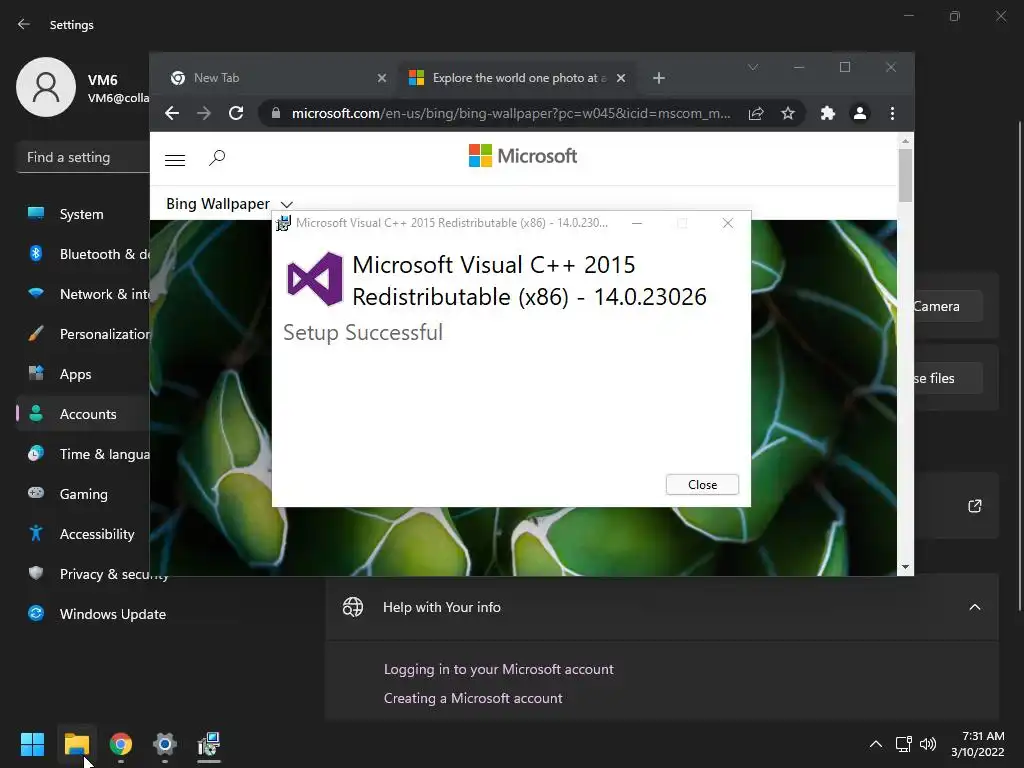Click the VM6 user avatar
1024x768 pixels.
point(46,87)
